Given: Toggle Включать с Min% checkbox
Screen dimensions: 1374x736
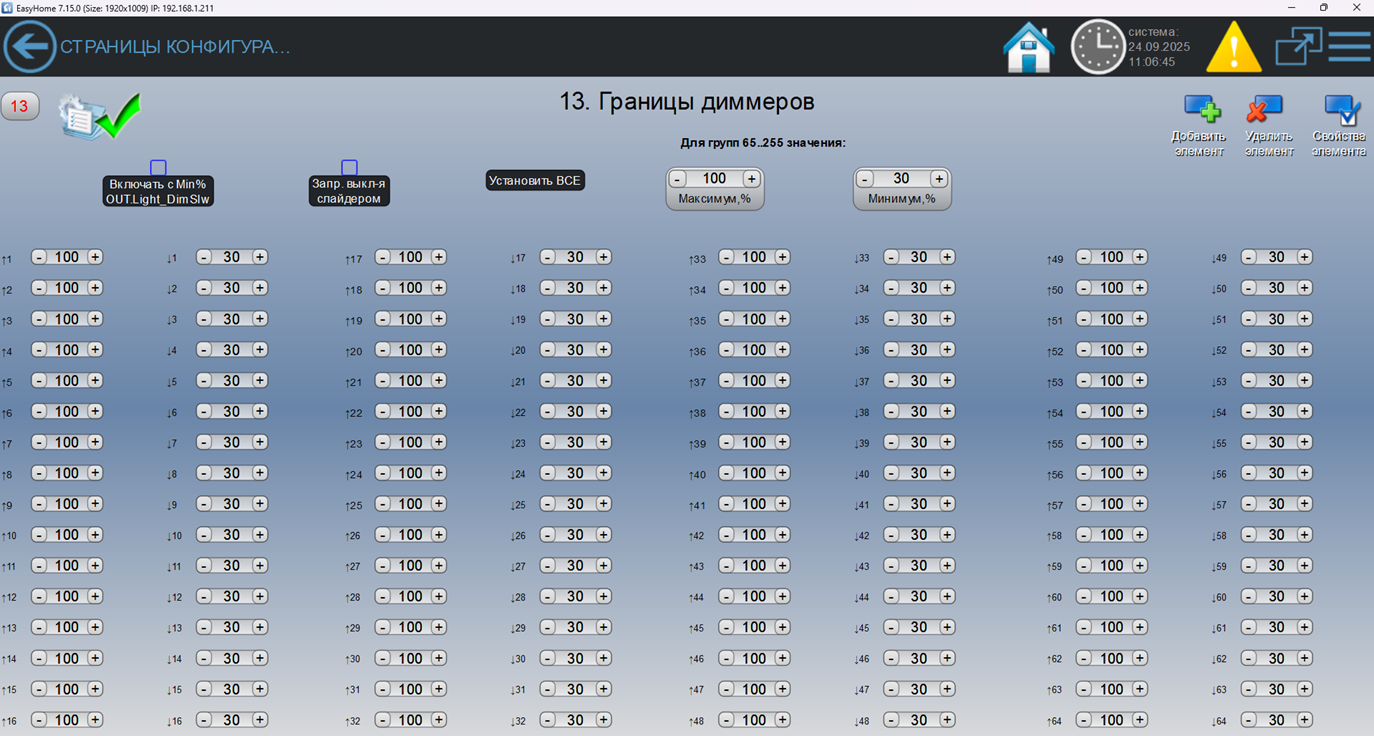Looking at the screenshot, I should tap(158, 167).
